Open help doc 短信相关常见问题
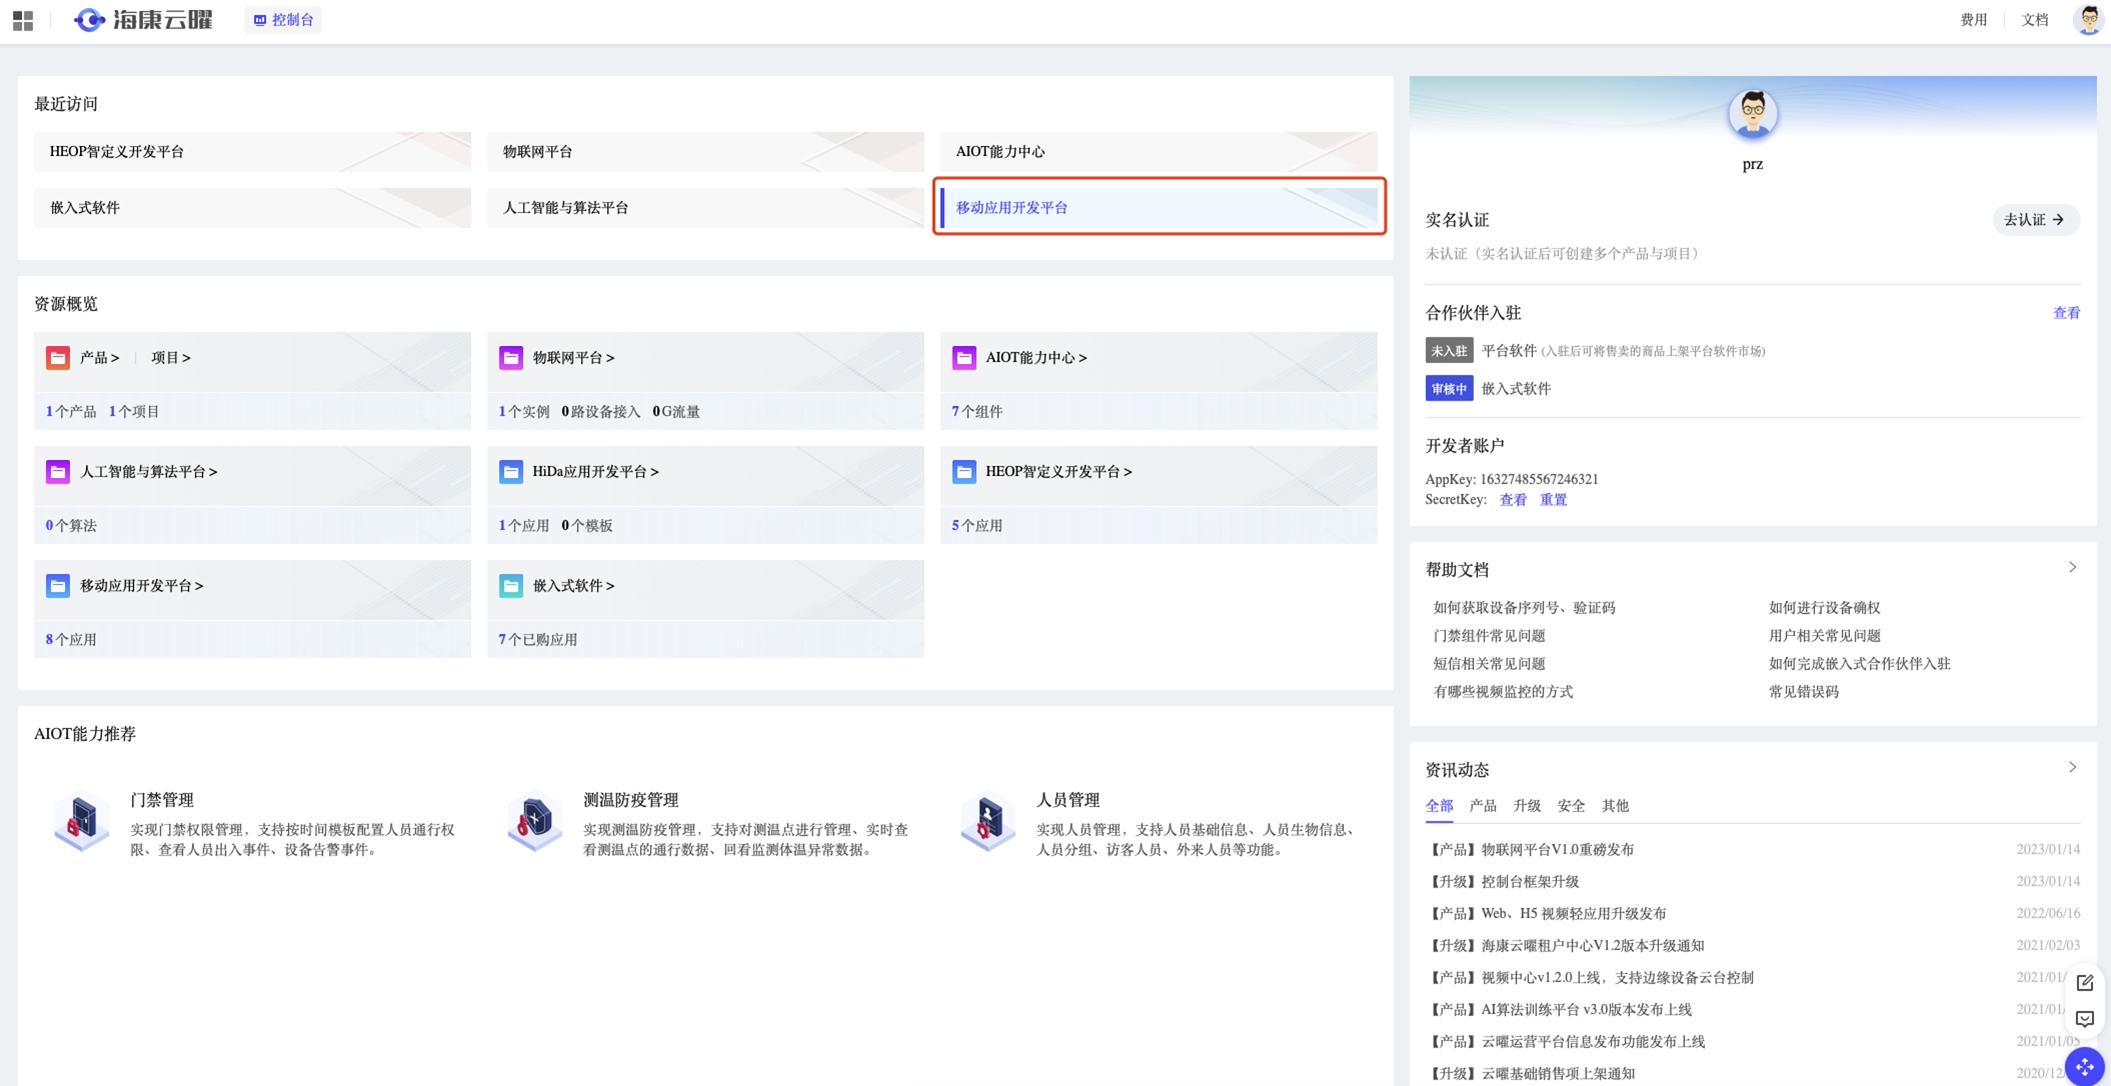Screen dimensions: 2111x1086 click(1489, 664)
